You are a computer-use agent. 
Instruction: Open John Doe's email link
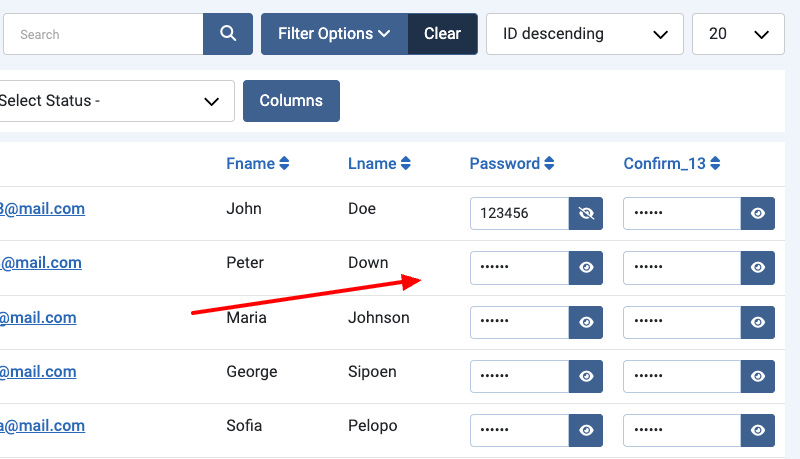pyautogui.click(x=42, y=209)
